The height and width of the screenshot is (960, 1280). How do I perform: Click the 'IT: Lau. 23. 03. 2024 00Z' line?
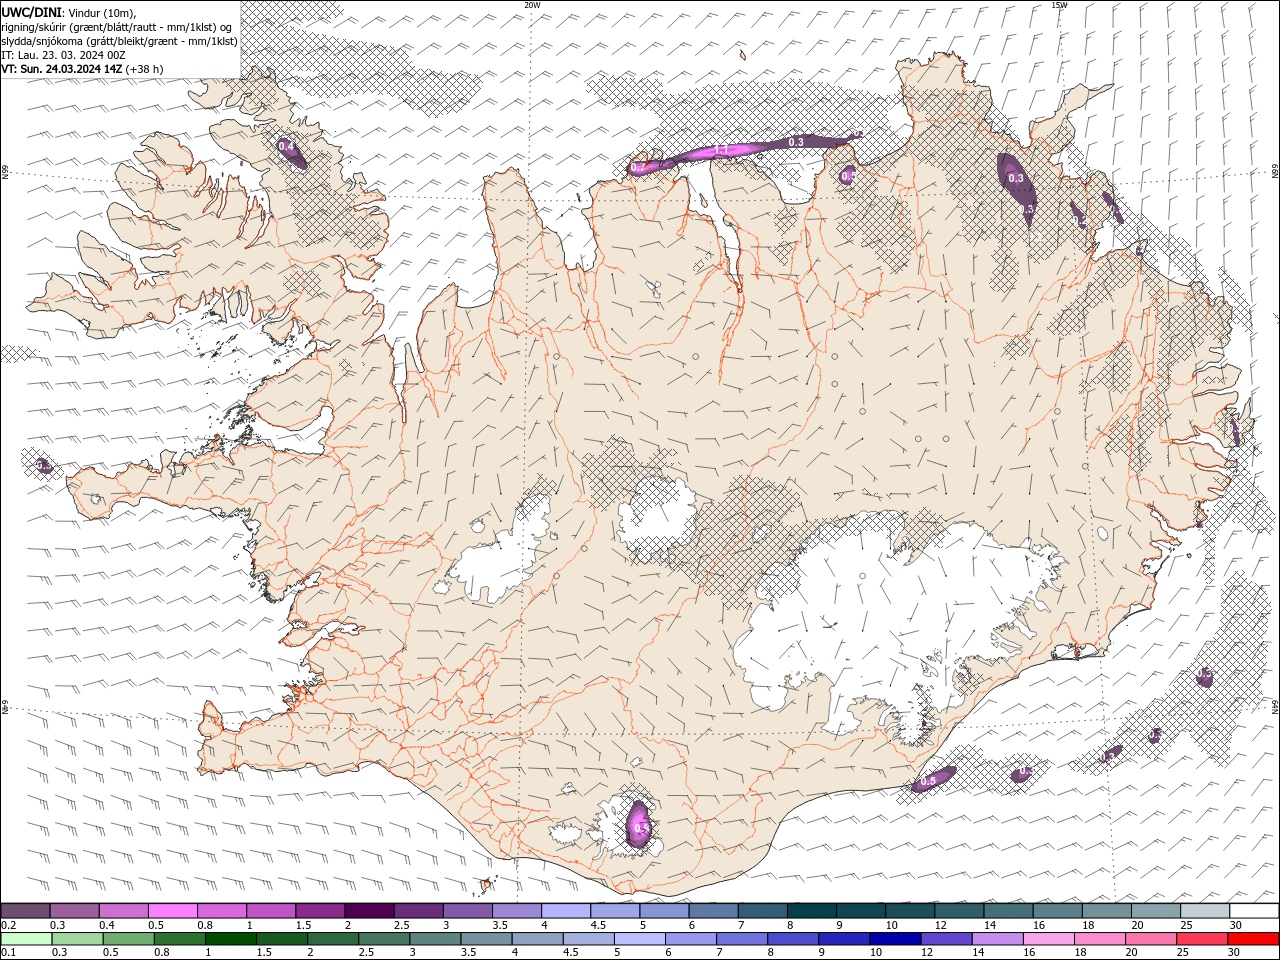click(63, 55)
